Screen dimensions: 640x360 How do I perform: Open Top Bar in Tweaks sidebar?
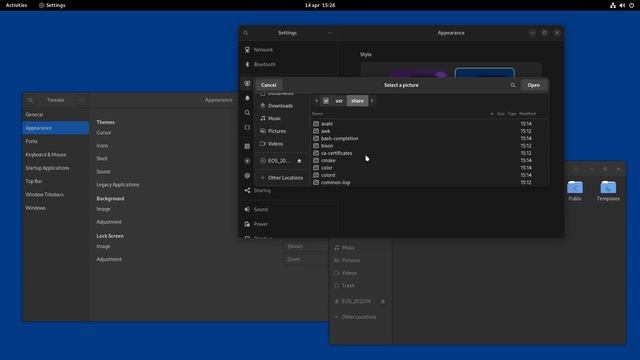(56, 181)
